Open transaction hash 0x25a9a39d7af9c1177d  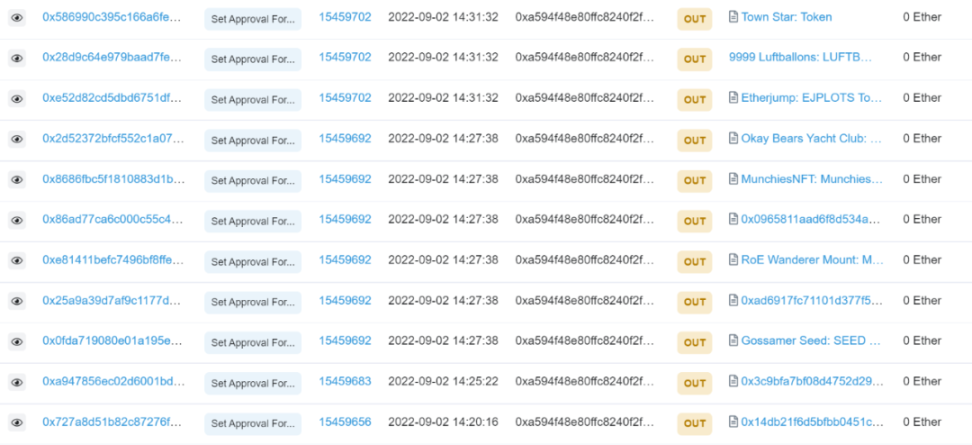pos(113,301)
